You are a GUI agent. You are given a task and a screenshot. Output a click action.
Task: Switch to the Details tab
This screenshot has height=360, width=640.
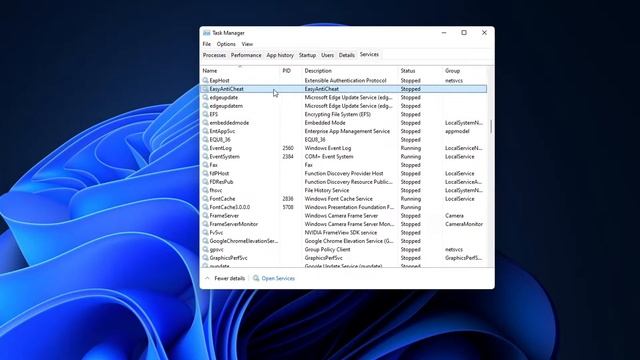click(x=347, y=55)
